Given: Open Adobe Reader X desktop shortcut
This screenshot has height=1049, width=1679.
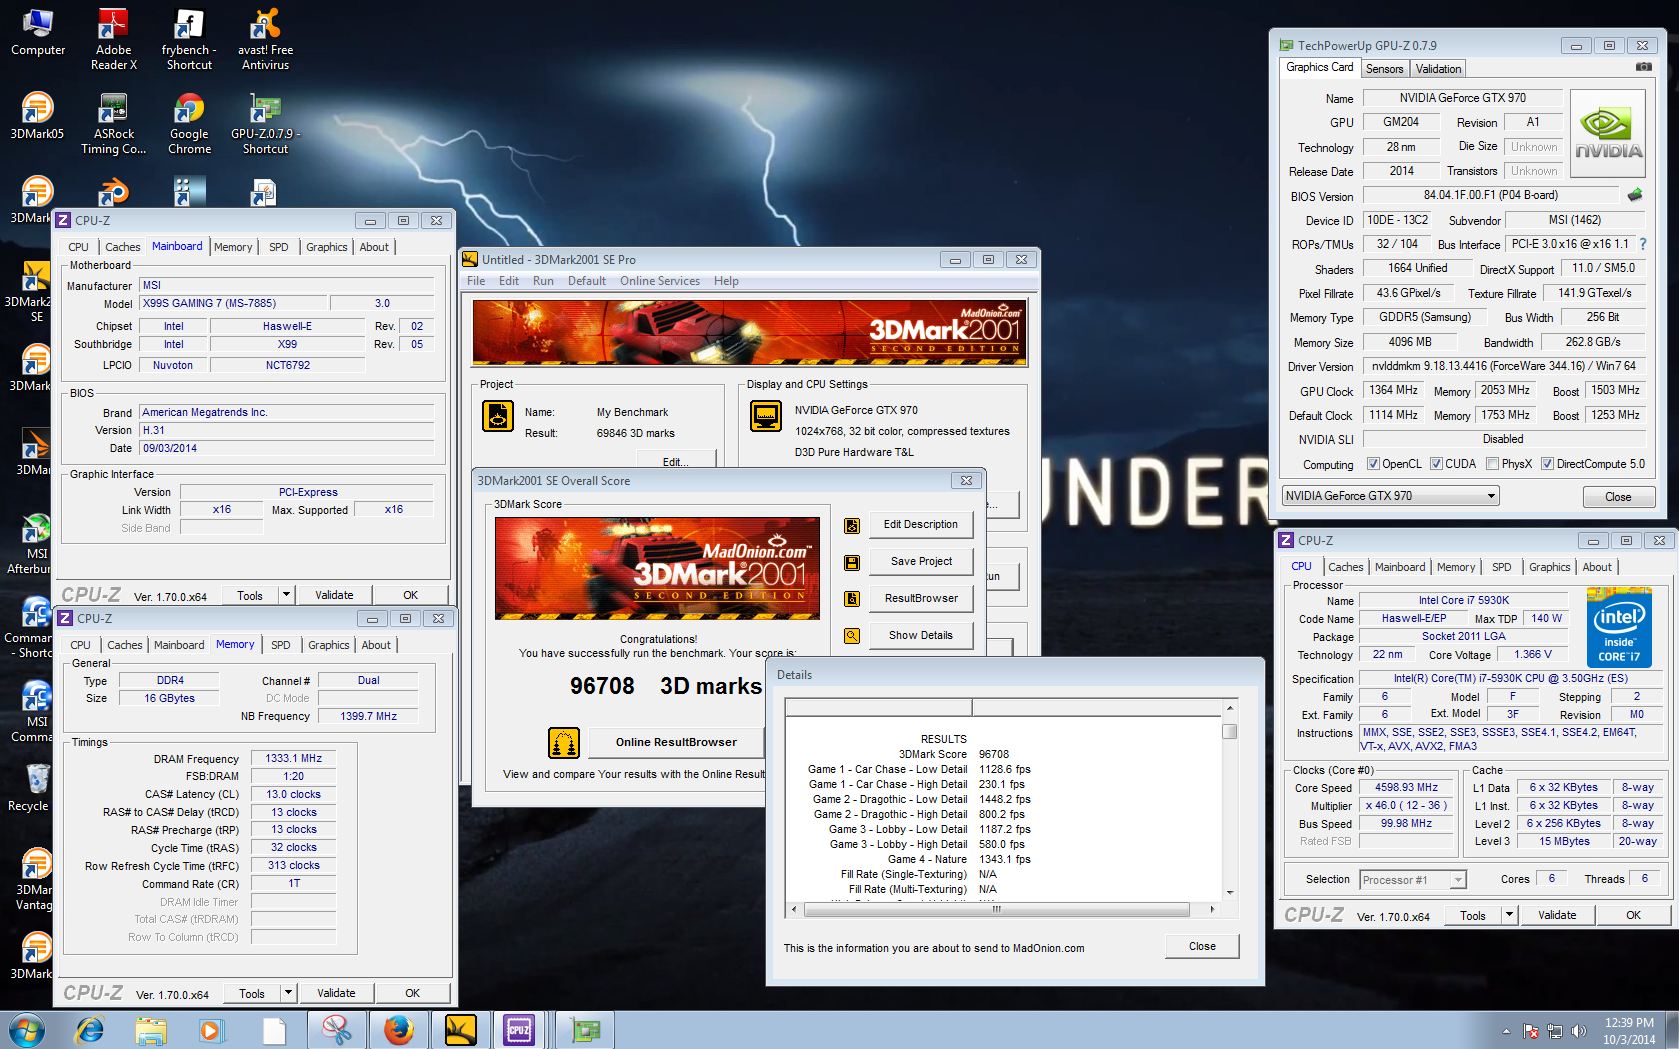Looking at the screenshot, I should [x=113, y=38].
